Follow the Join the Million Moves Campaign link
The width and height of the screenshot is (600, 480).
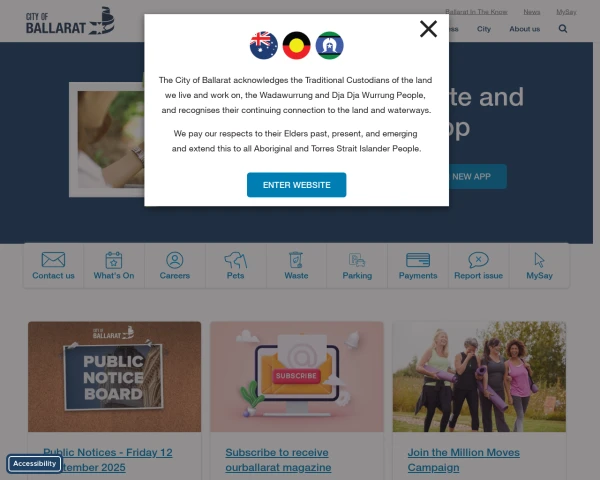[x=463, y=460]
